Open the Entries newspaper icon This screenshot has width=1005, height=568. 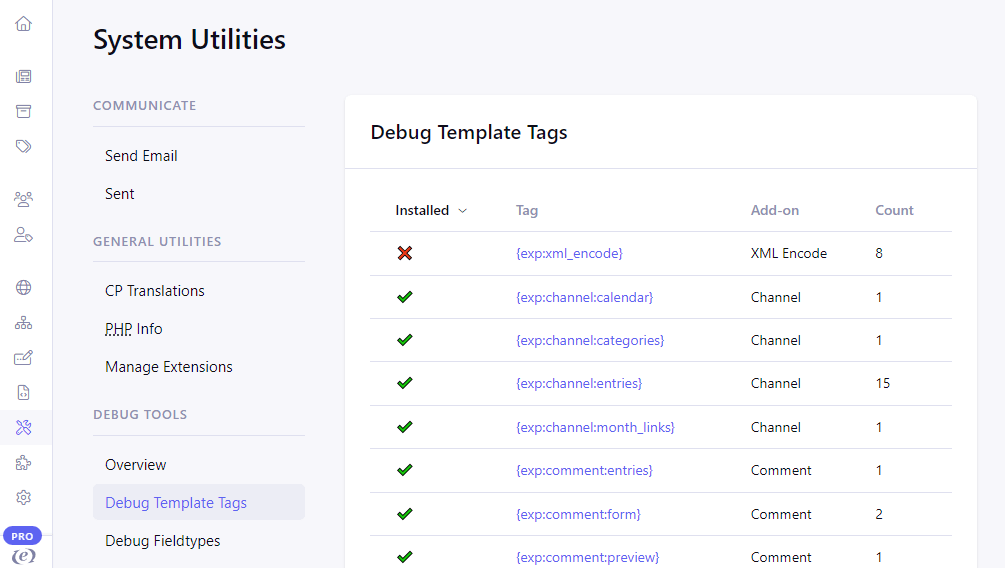click(x=23, y=76)
